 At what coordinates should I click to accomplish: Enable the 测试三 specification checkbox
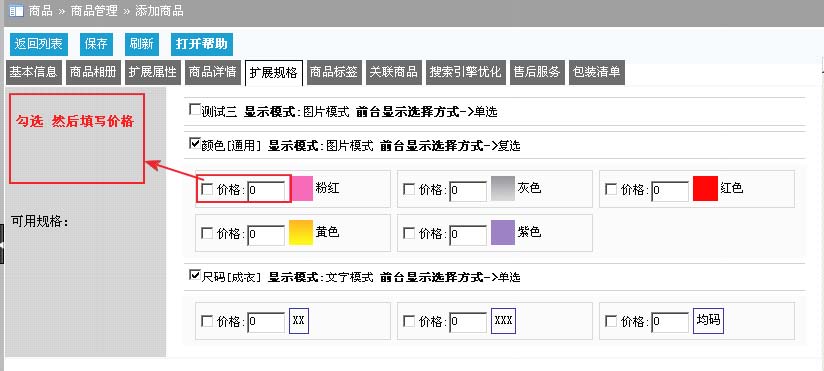(194, 110)
